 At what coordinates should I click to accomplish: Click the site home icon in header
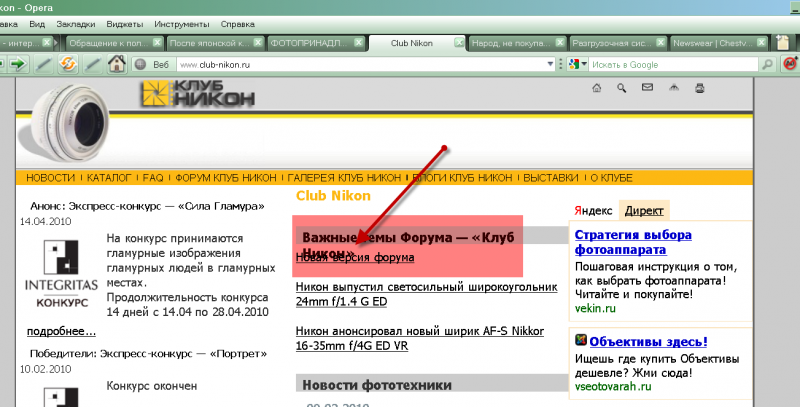(596, 88)
